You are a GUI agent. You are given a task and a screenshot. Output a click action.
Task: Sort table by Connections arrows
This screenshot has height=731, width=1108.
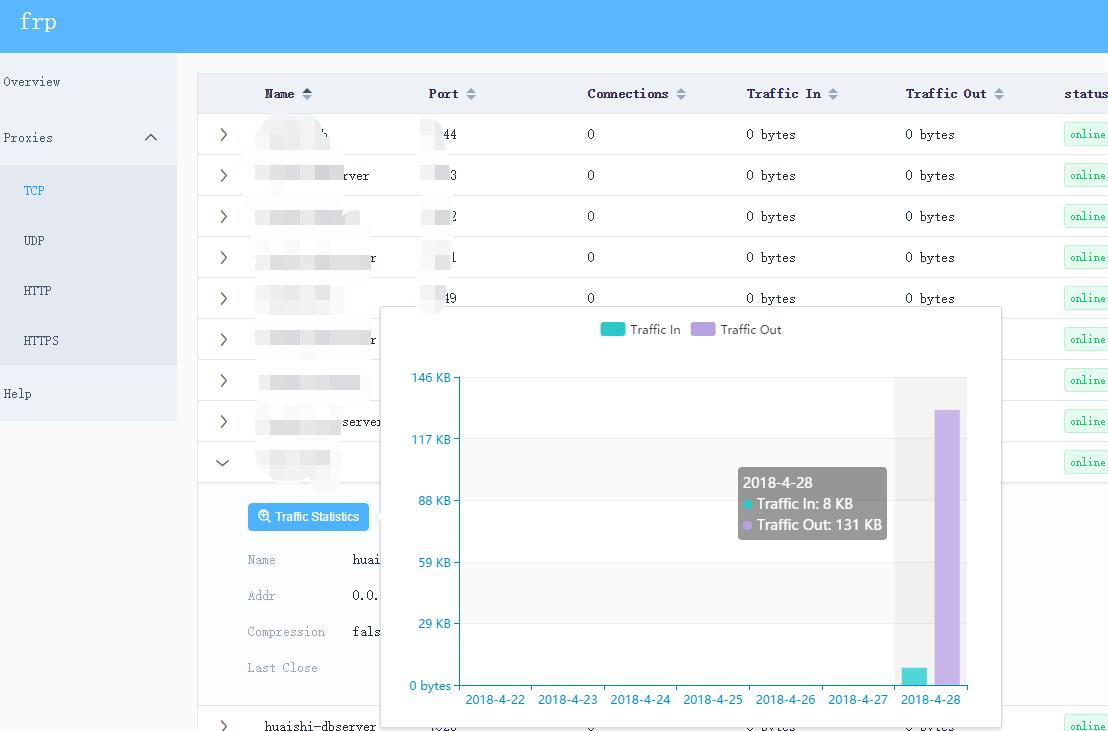[681, 93]
